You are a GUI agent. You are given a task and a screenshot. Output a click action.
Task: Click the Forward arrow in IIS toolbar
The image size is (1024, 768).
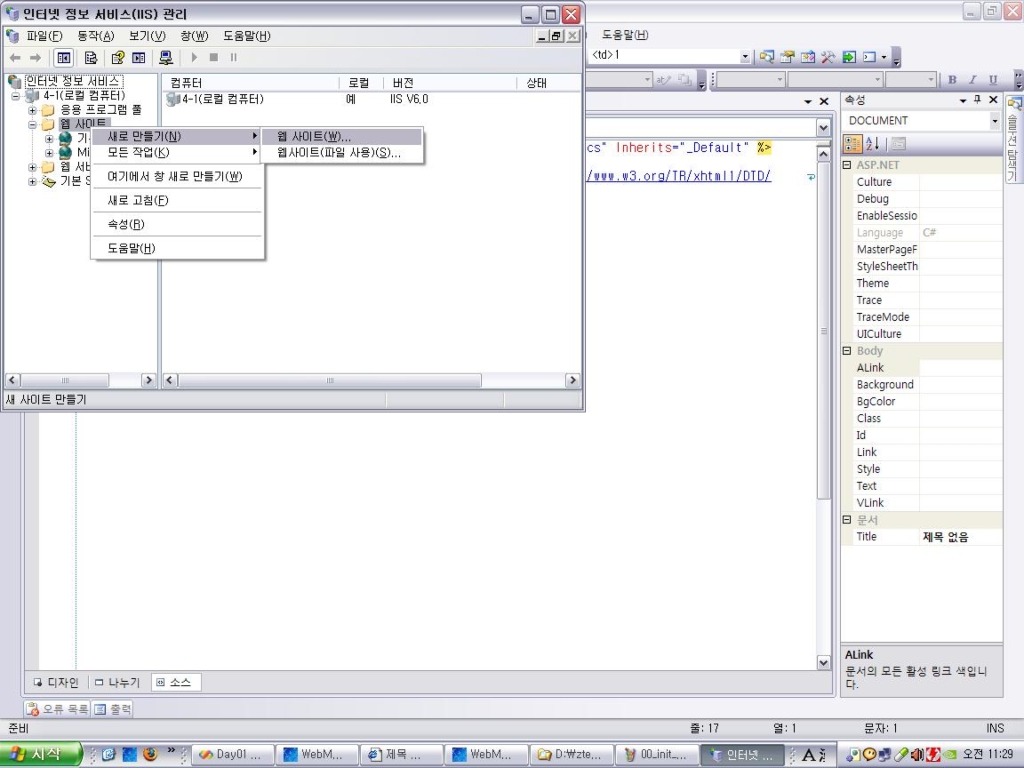pos(35,58)
